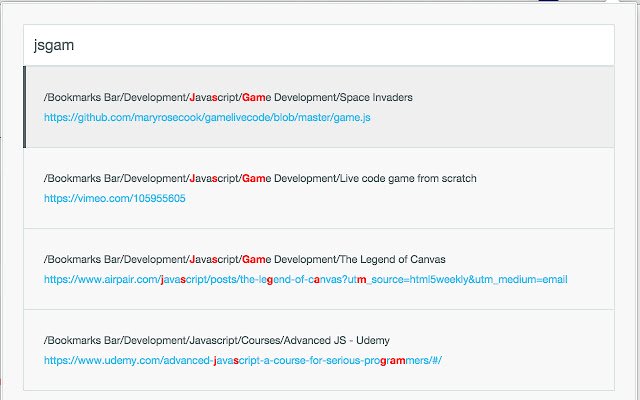The height and width of the screenshot is (400, 640).
Task: Focus the search field containing "jsgam"
Action: (319, 45)
